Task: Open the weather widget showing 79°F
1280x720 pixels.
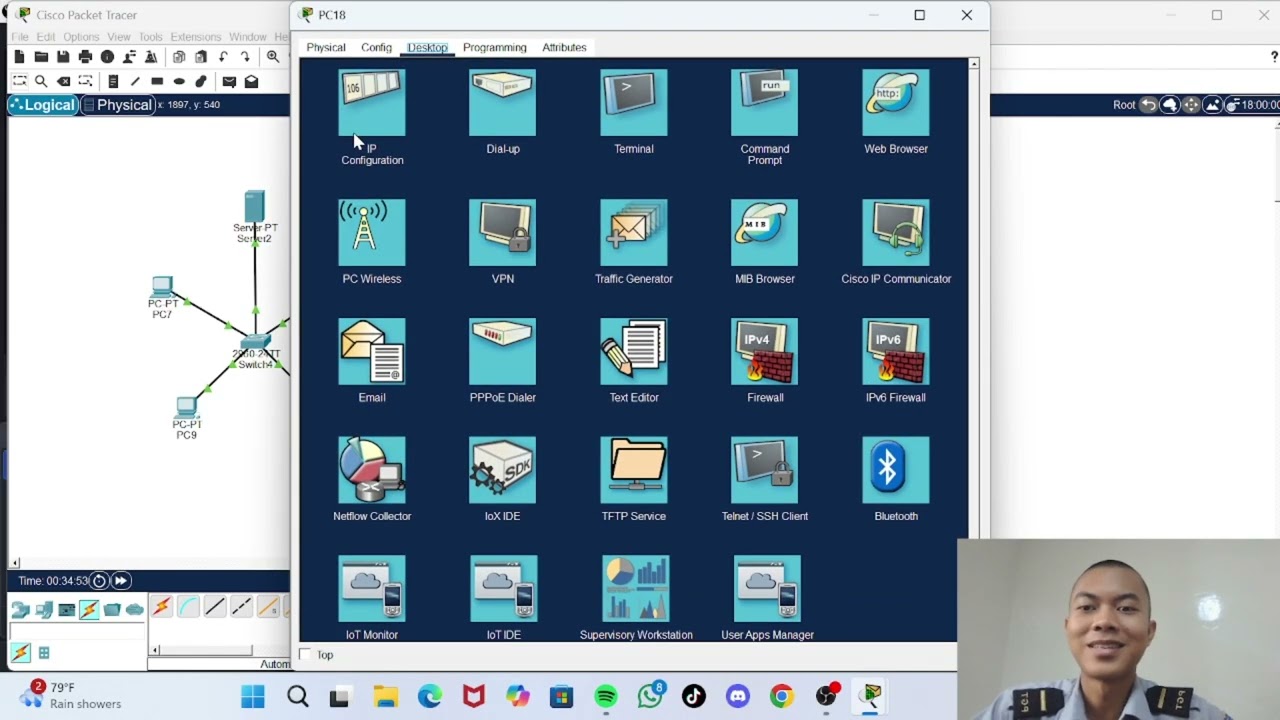Action: coord(72,695)
